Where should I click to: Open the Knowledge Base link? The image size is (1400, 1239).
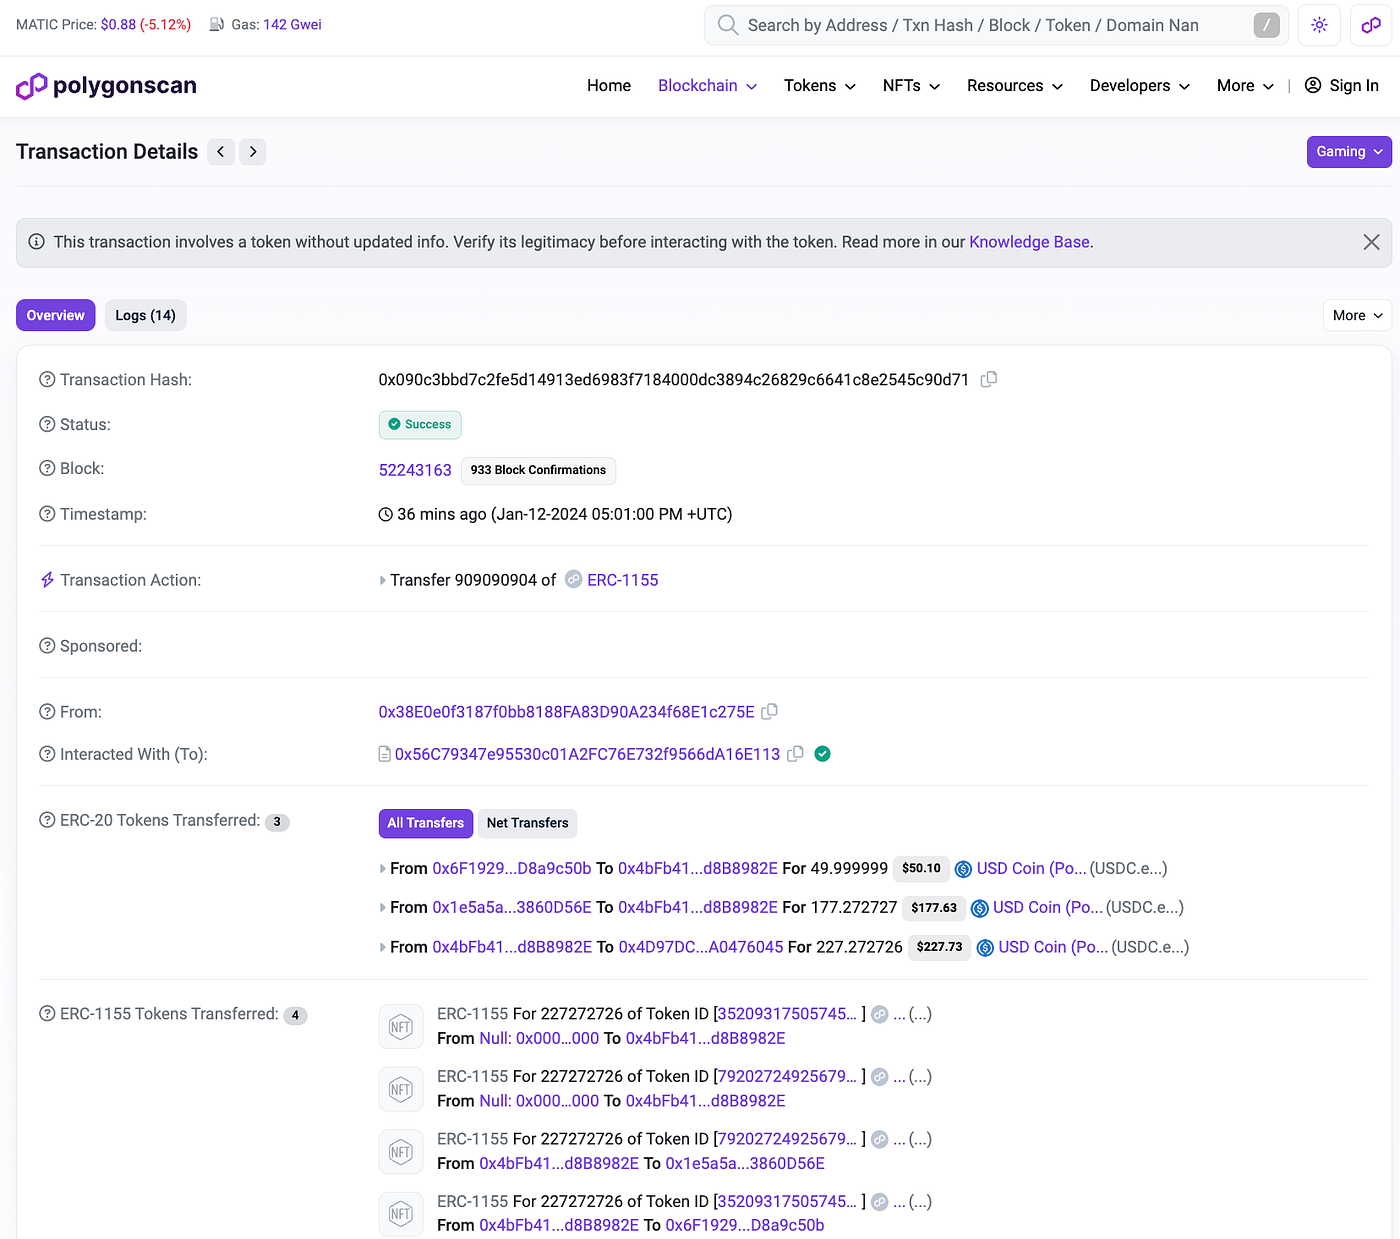tap(1029, 242)
